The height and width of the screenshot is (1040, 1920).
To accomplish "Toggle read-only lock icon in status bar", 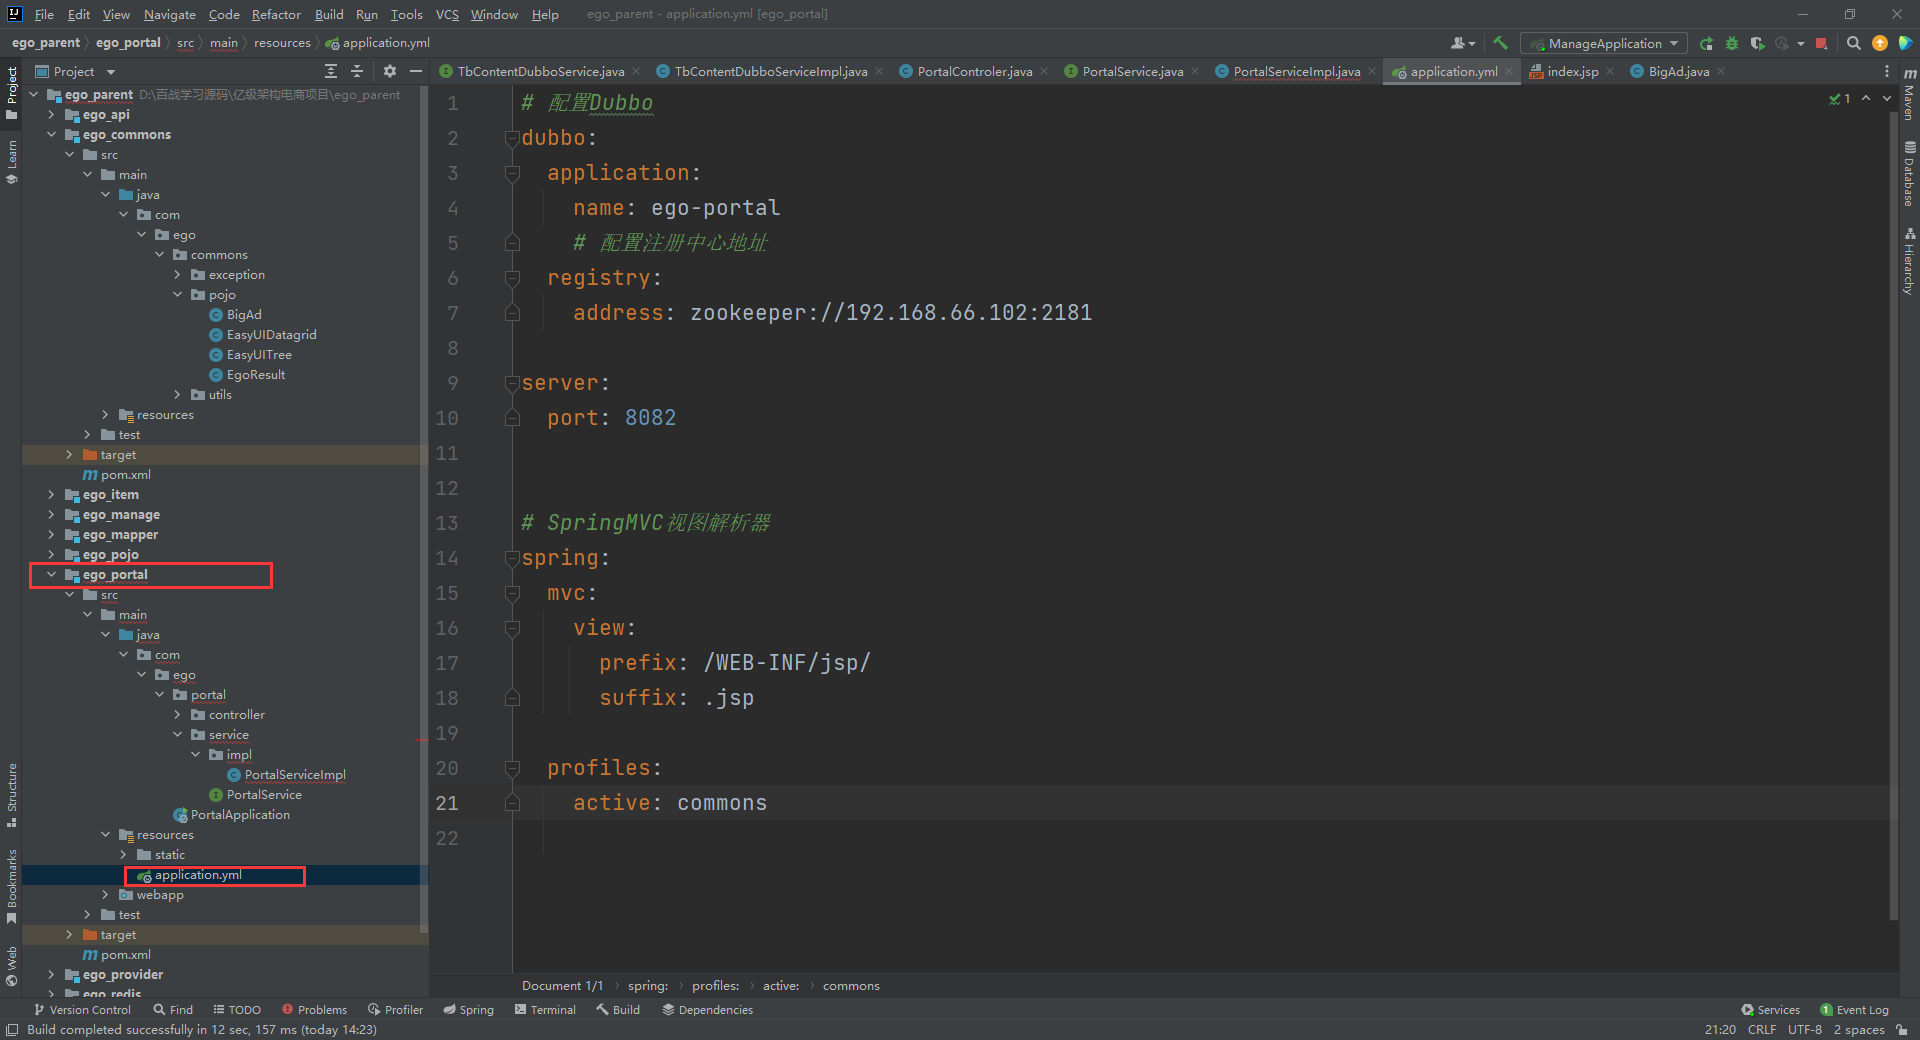I will (1901, 1030).
